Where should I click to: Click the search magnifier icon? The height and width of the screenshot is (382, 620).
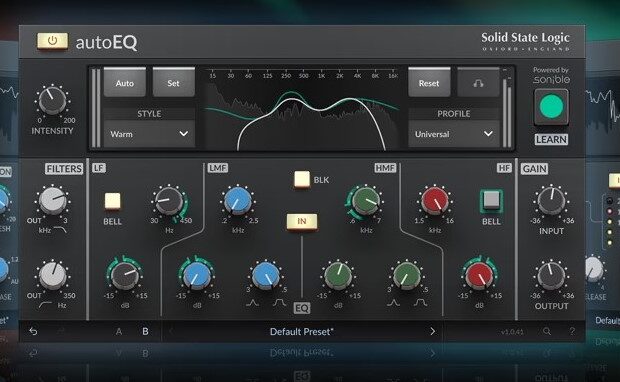point(547,331)
